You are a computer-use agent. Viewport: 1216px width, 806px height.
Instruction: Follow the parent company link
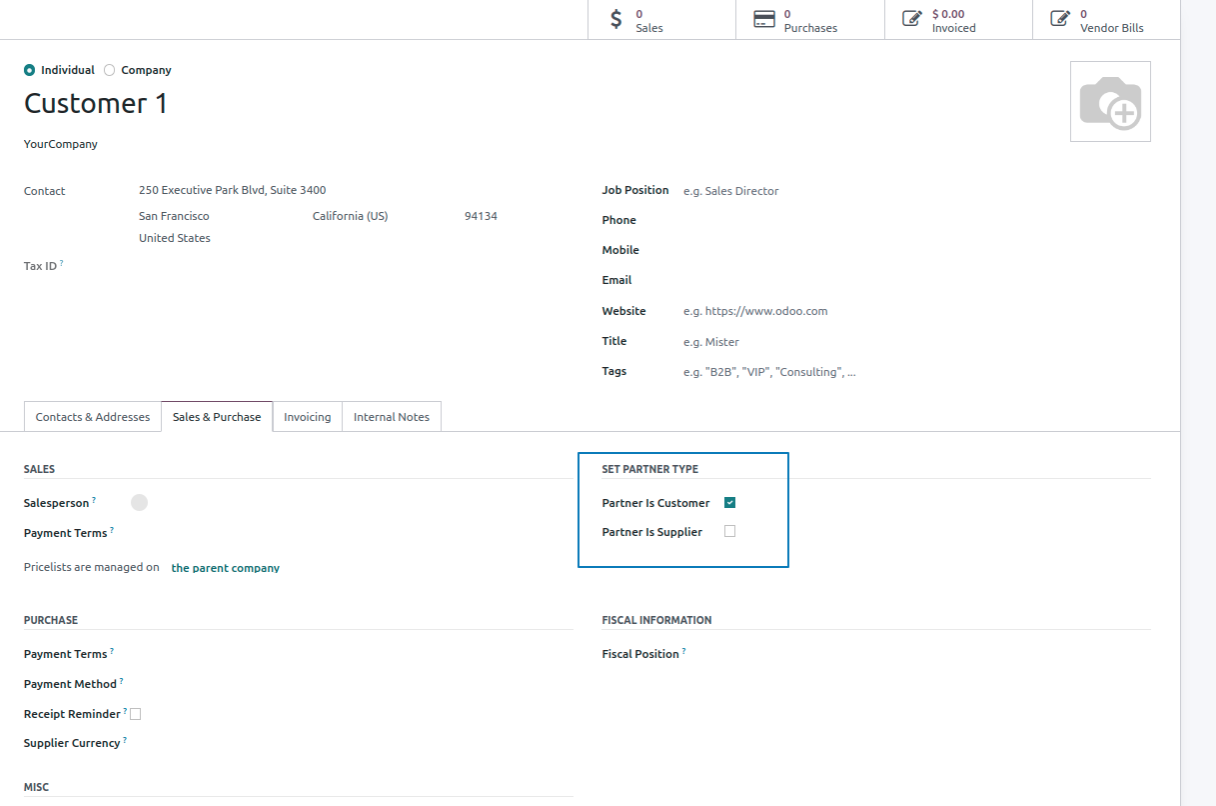click(x=225, y=568)
